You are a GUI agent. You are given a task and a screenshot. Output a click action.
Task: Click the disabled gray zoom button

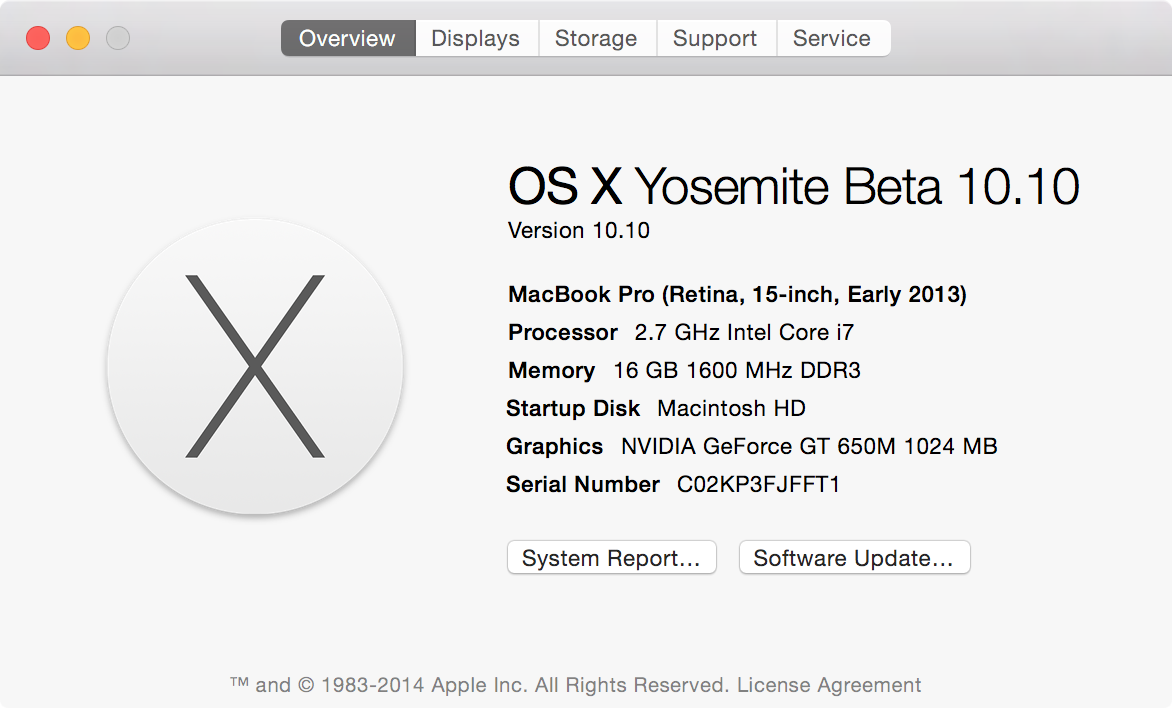tap(117, 38)
